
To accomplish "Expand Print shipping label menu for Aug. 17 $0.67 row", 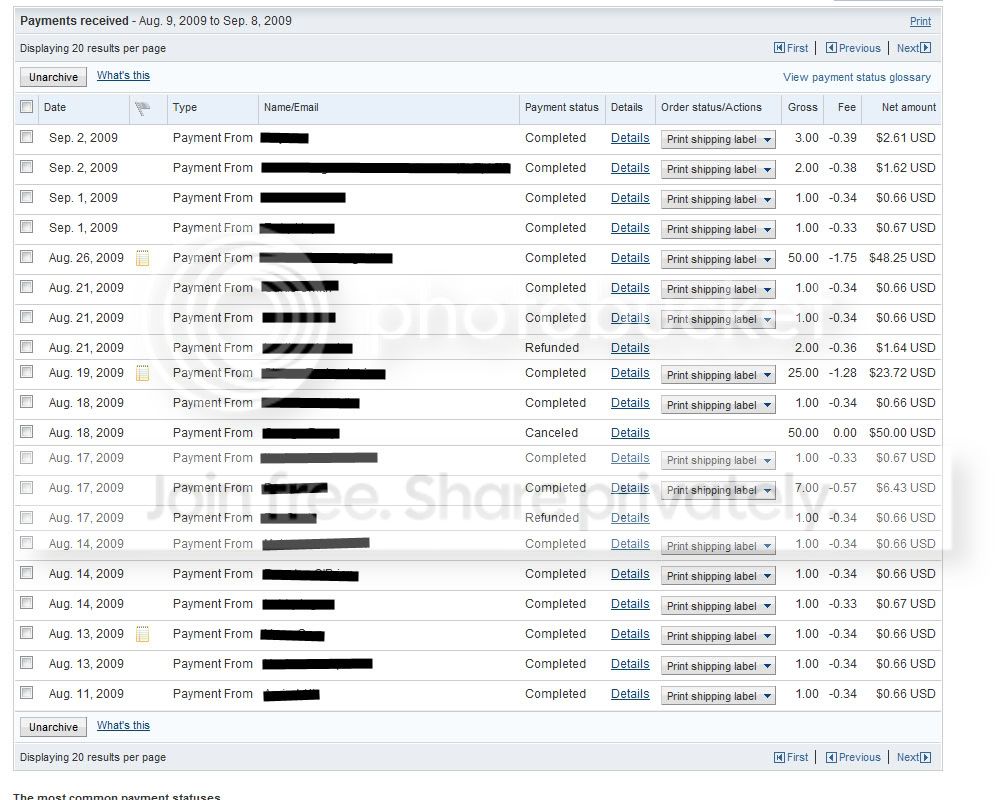I will (718, 460).
